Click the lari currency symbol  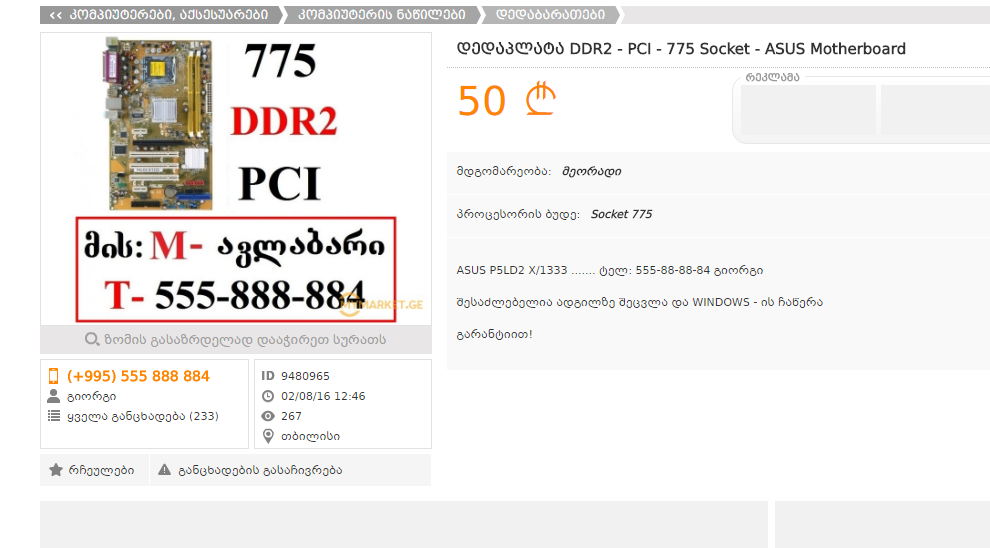point(540,99)
